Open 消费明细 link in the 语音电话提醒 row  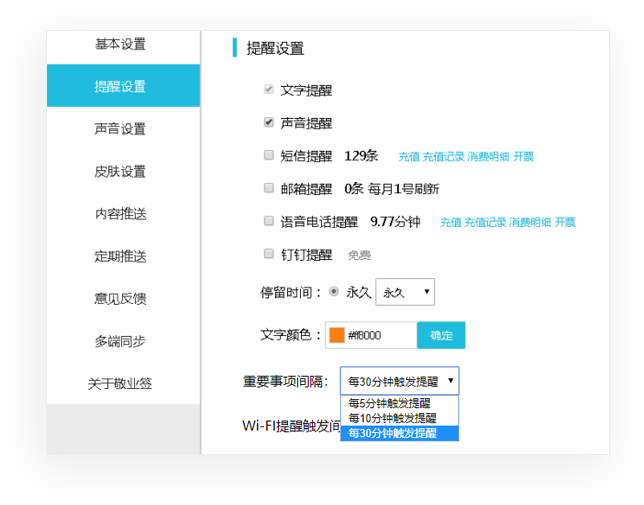(530, 223)
